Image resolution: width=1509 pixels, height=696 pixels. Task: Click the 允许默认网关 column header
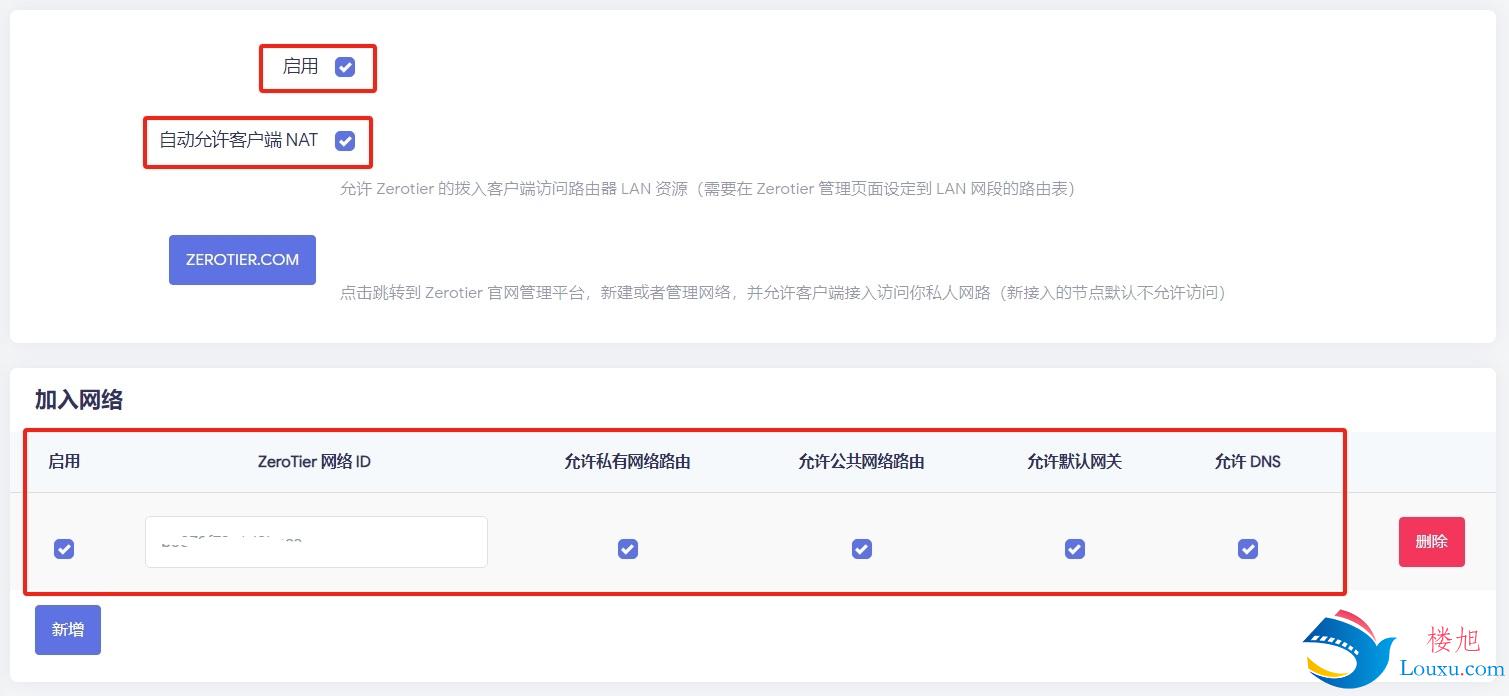pyautogui.click(x=1074, y=462)
